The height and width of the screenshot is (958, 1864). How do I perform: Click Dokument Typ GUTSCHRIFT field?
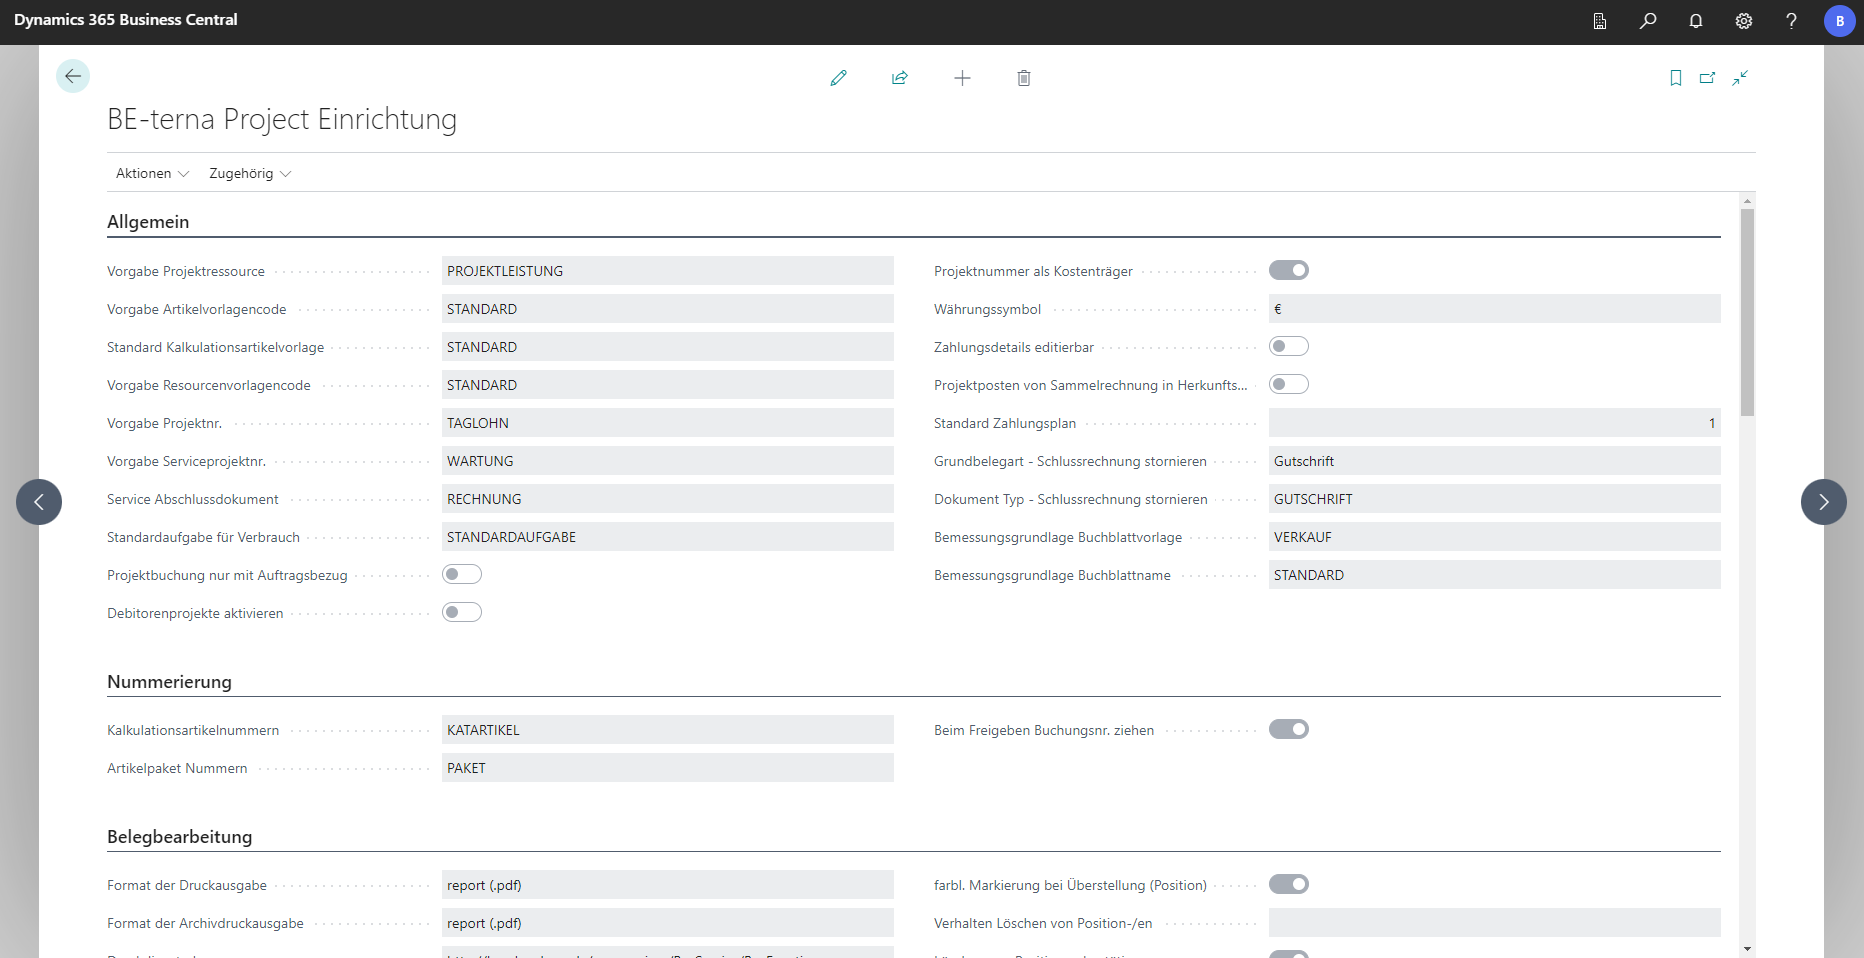[x=1495, y=499]
